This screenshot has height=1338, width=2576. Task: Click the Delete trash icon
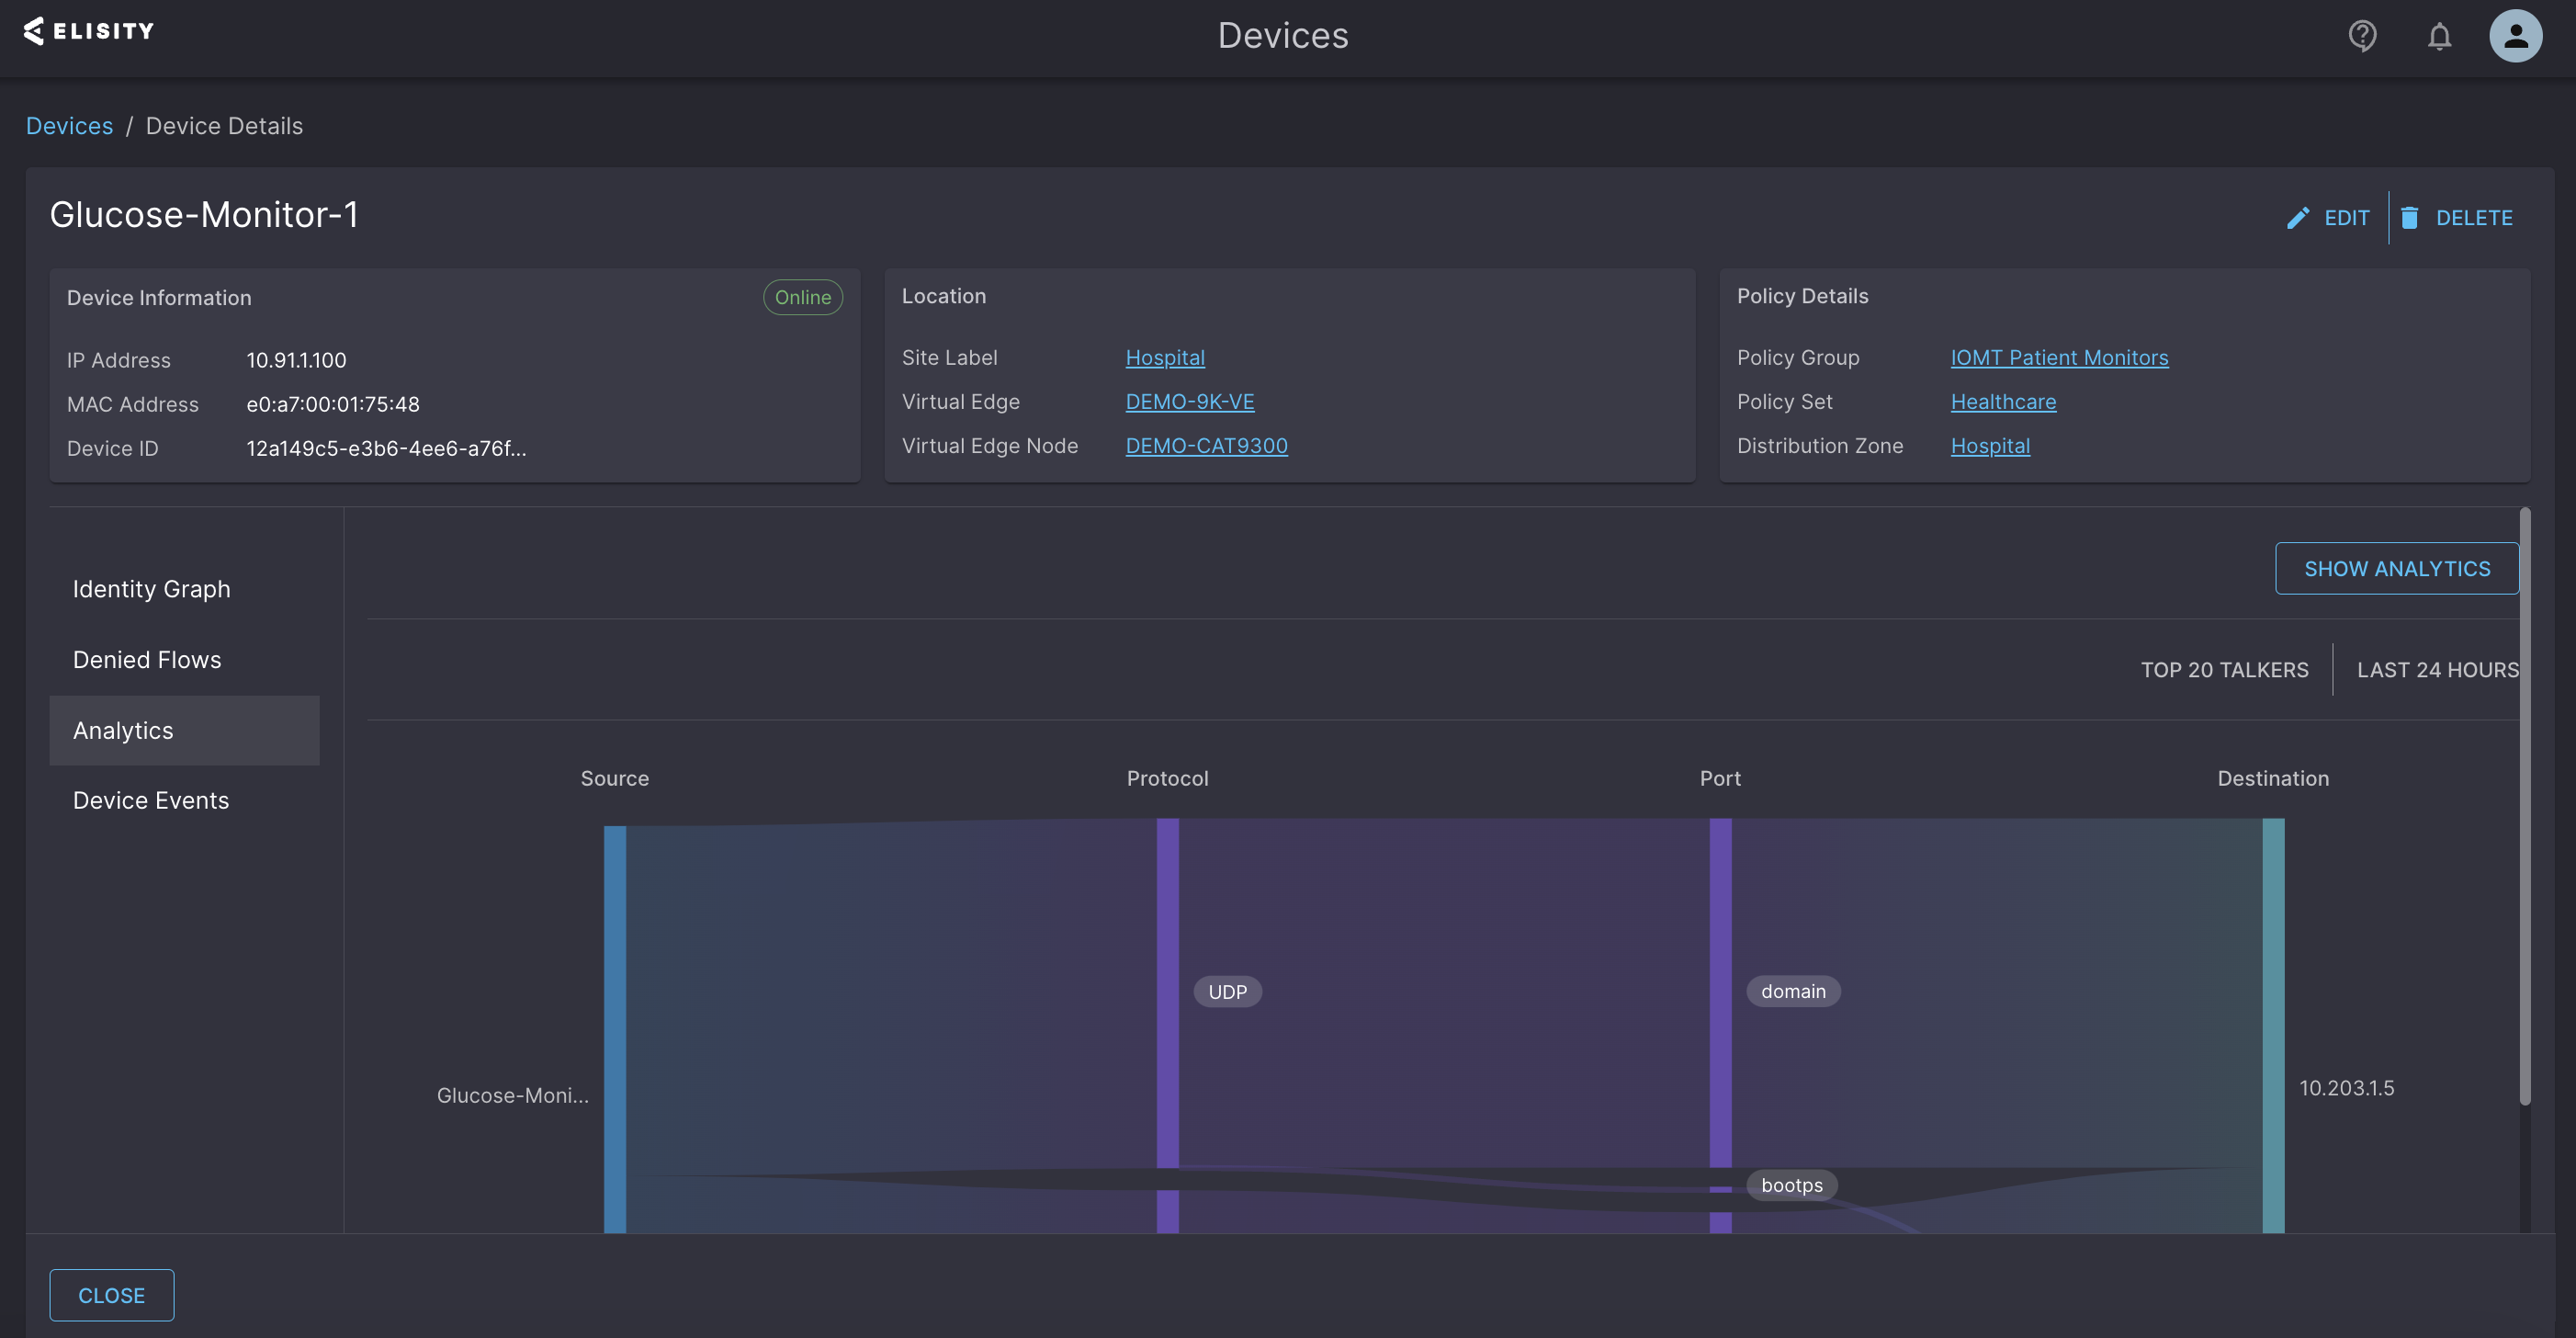[2409, 218]
